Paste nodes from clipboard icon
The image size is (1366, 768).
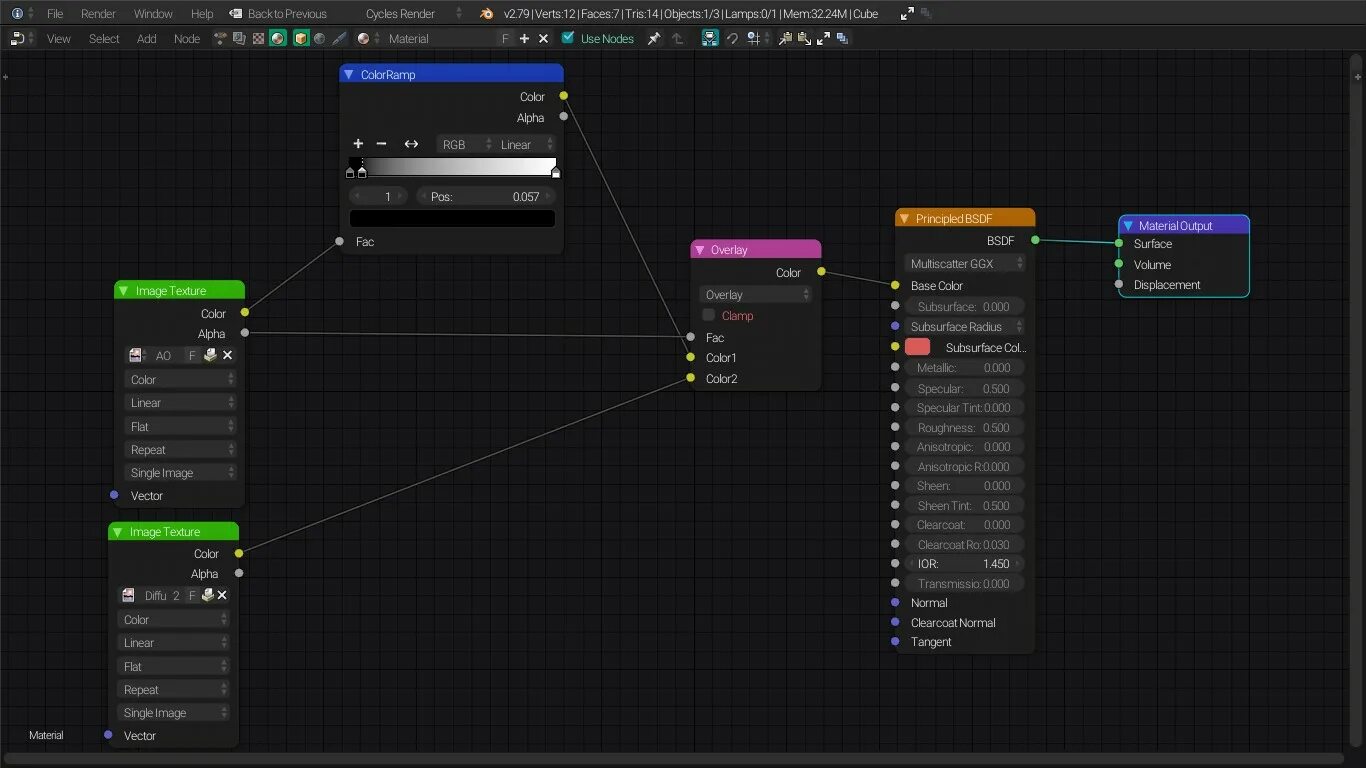804,39
